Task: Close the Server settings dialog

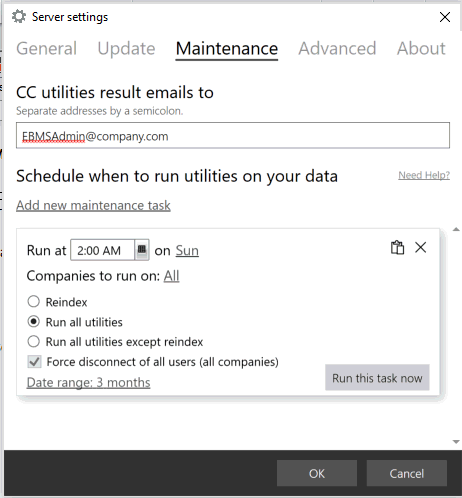Action: pos(445,17)
